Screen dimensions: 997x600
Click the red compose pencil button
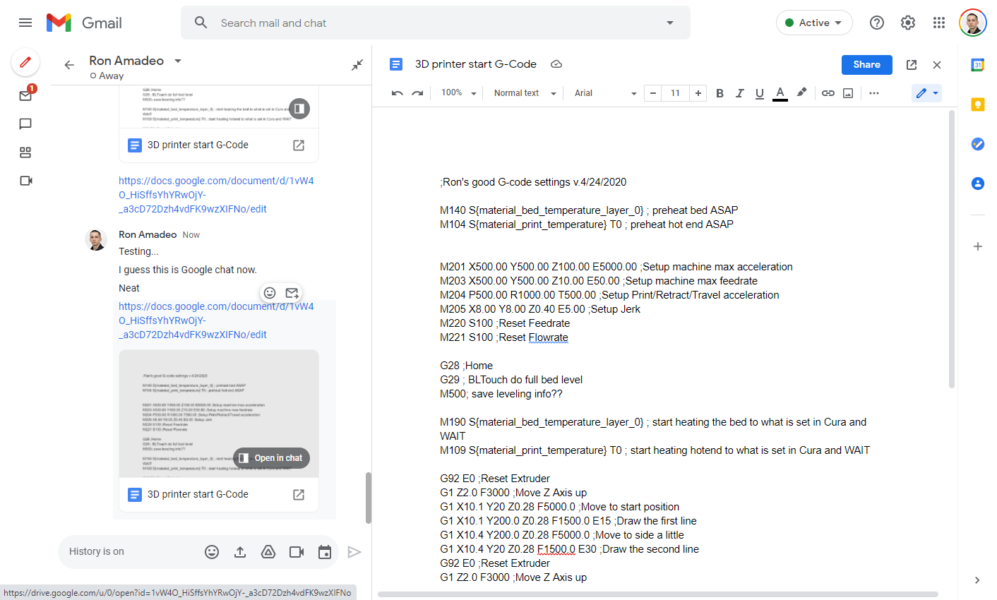tap(25, 62)
